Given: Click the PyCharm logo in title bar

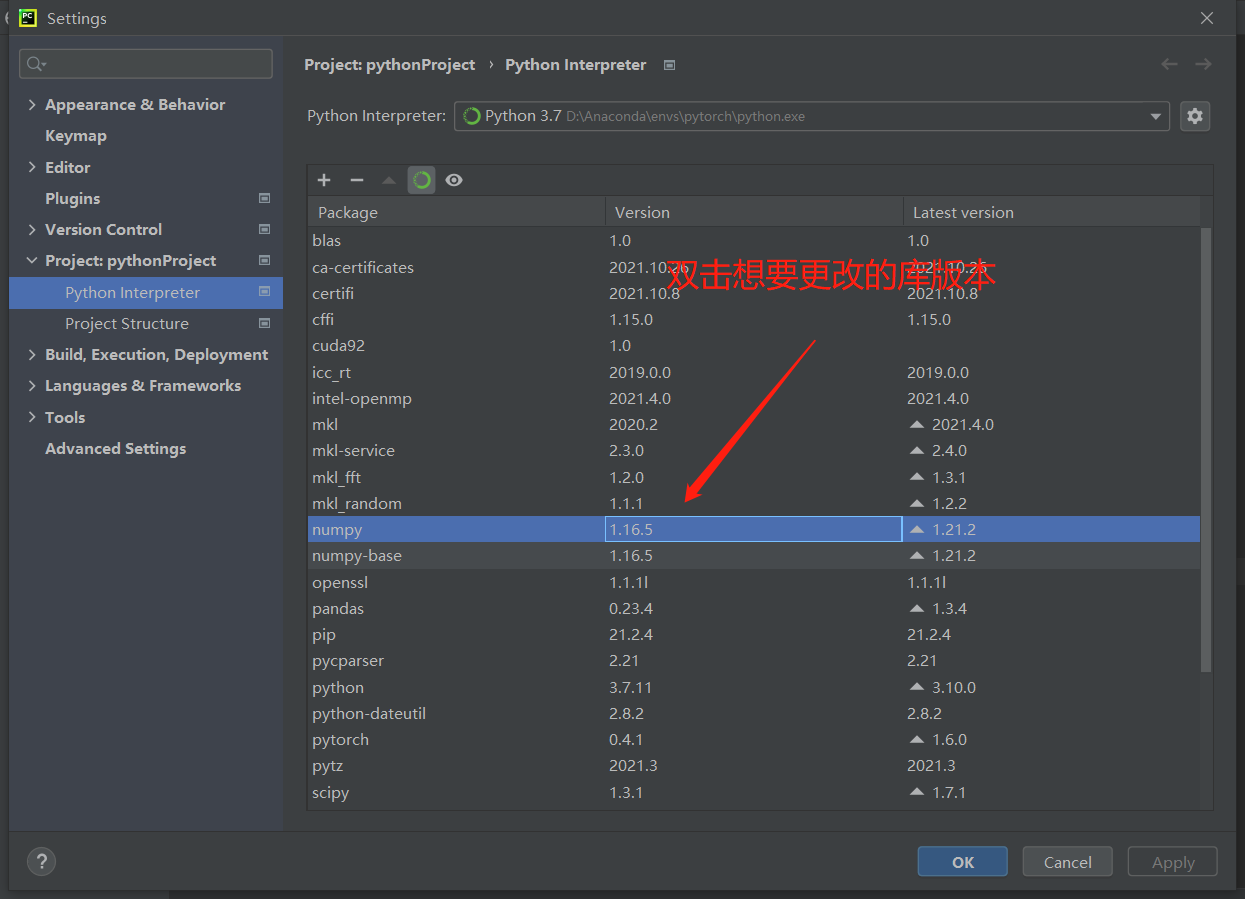Looking at the screenshot, I should point(28,17).
